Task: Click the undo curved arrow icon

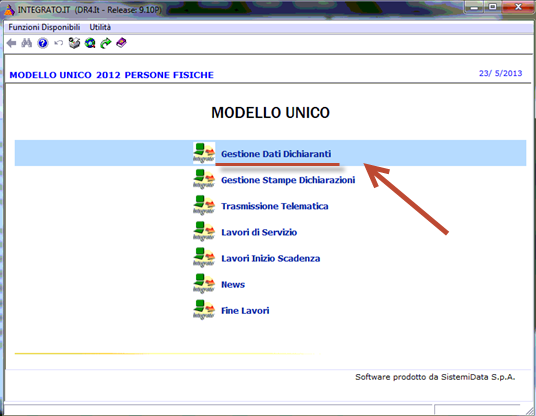Action: click(x=58, y=43)
